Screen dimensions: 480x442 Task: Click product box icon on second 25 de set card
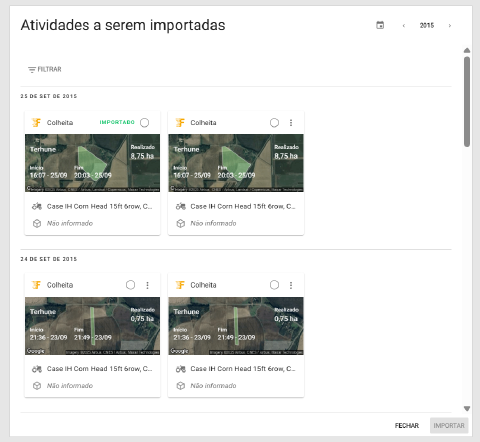[181, 223]
